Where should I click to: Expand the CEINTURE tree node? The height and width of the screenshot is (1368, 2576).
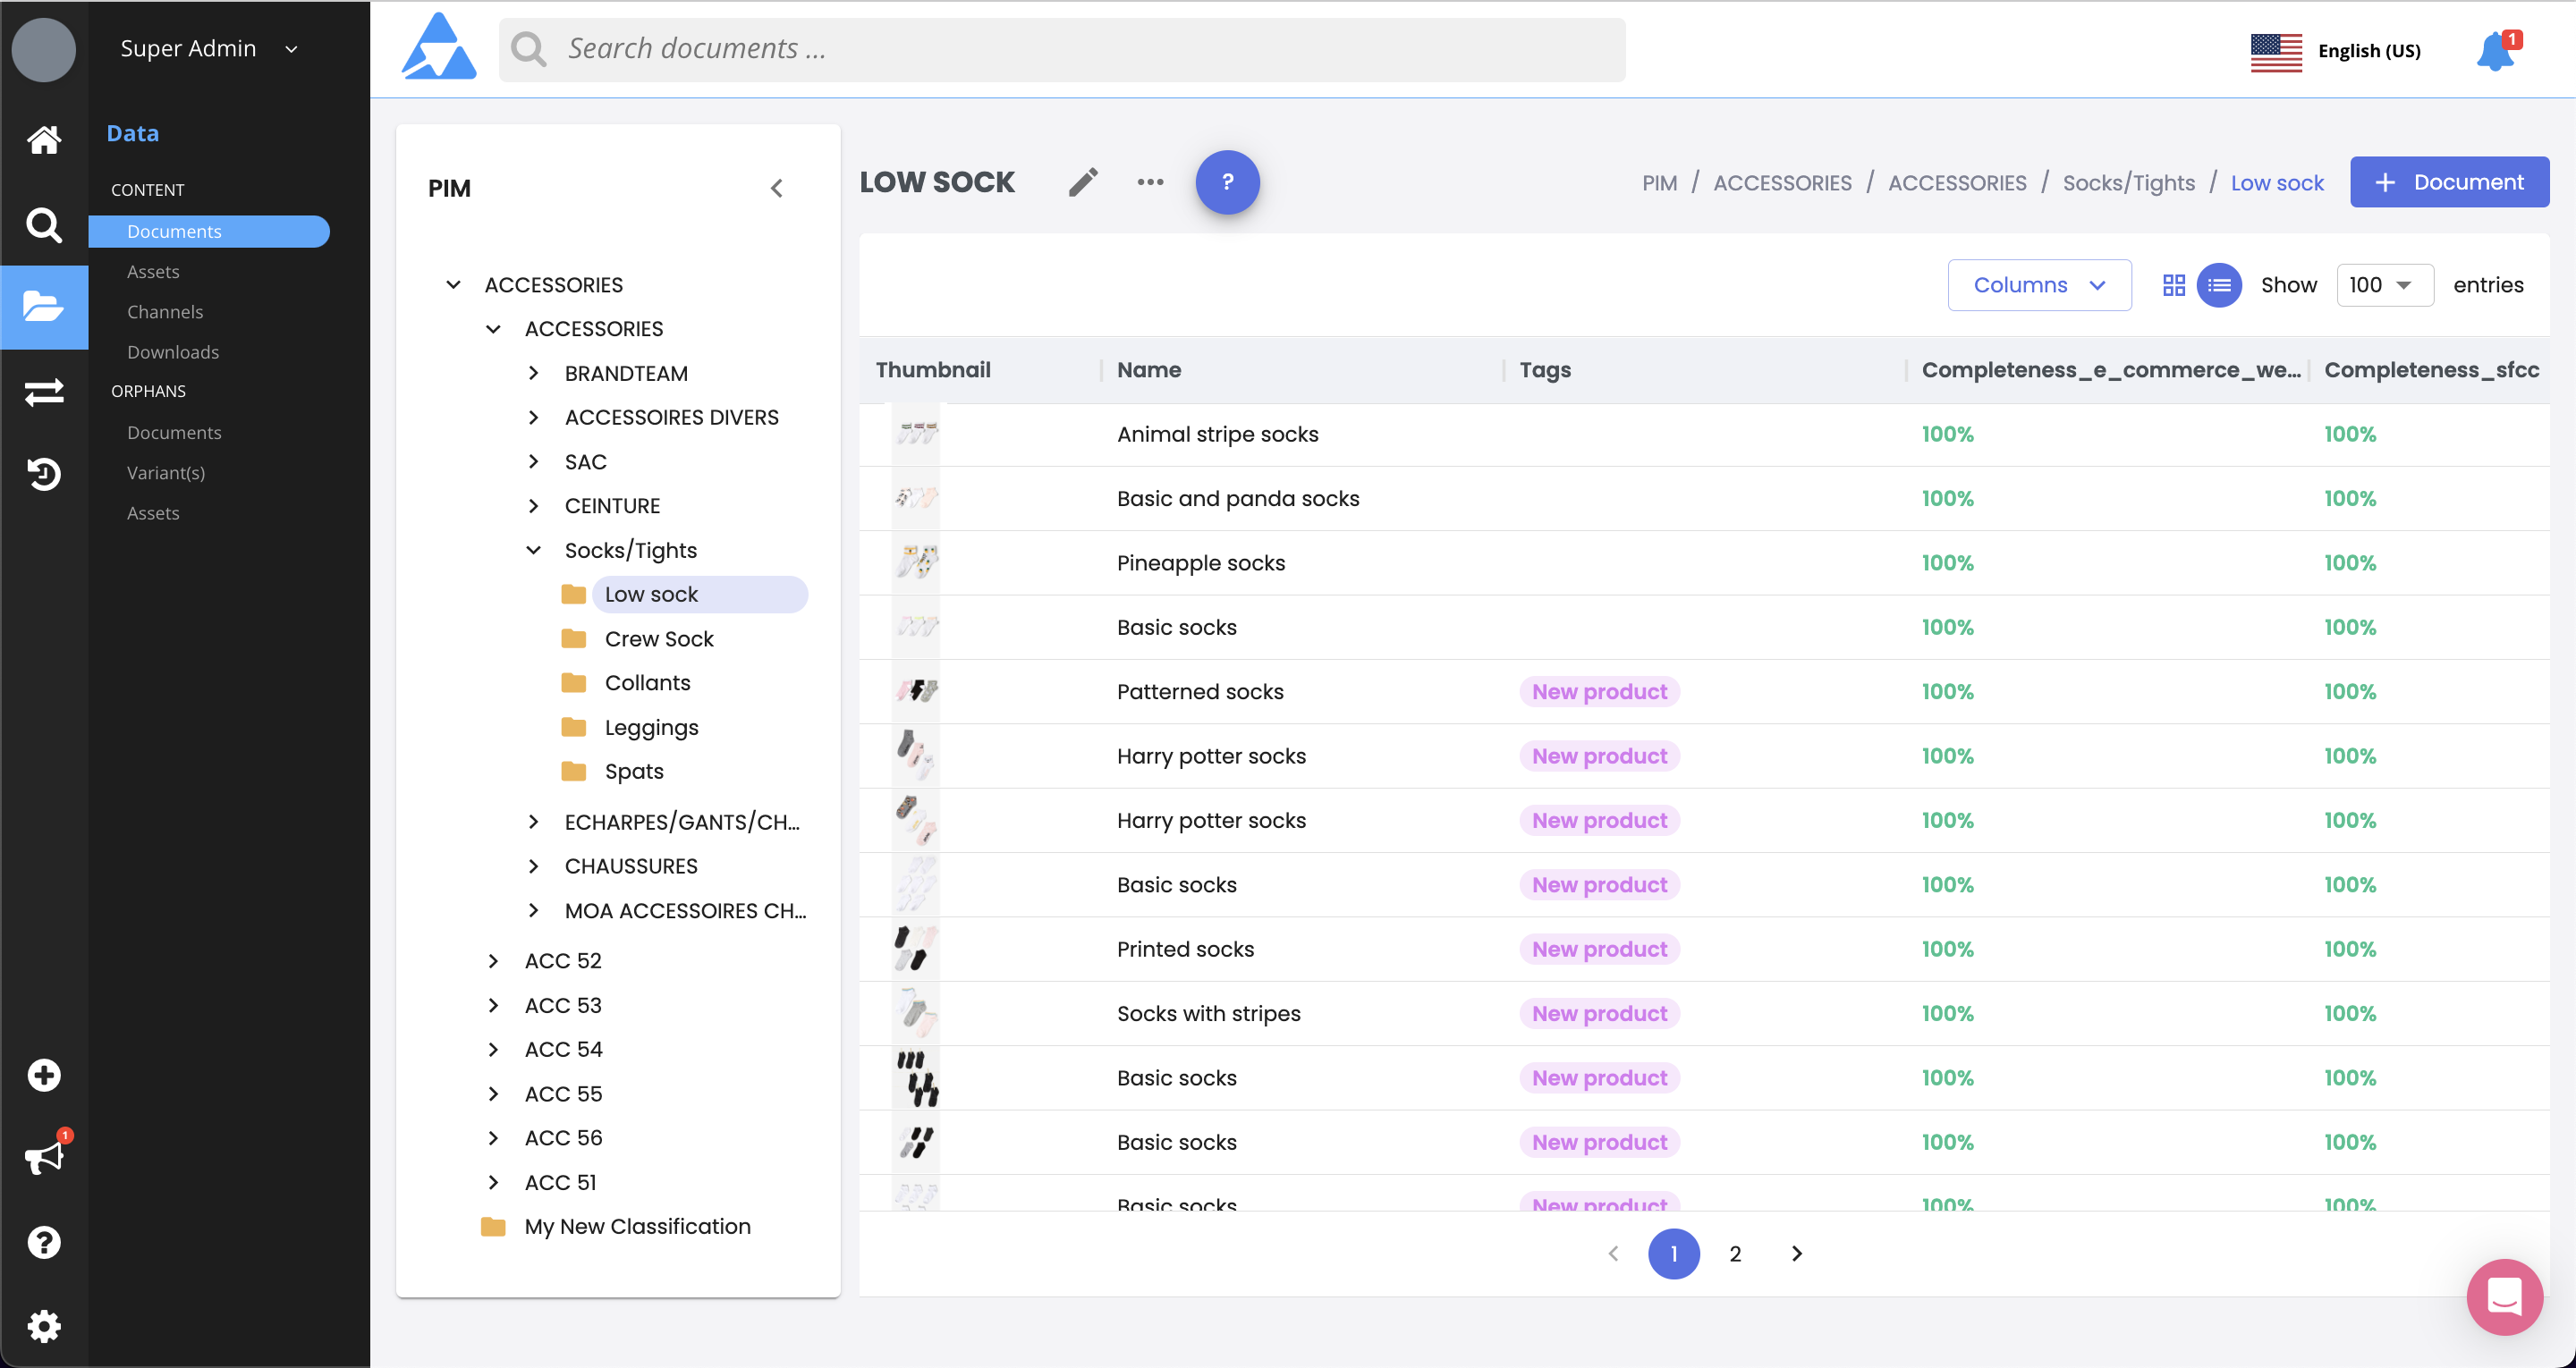point(533,506)
